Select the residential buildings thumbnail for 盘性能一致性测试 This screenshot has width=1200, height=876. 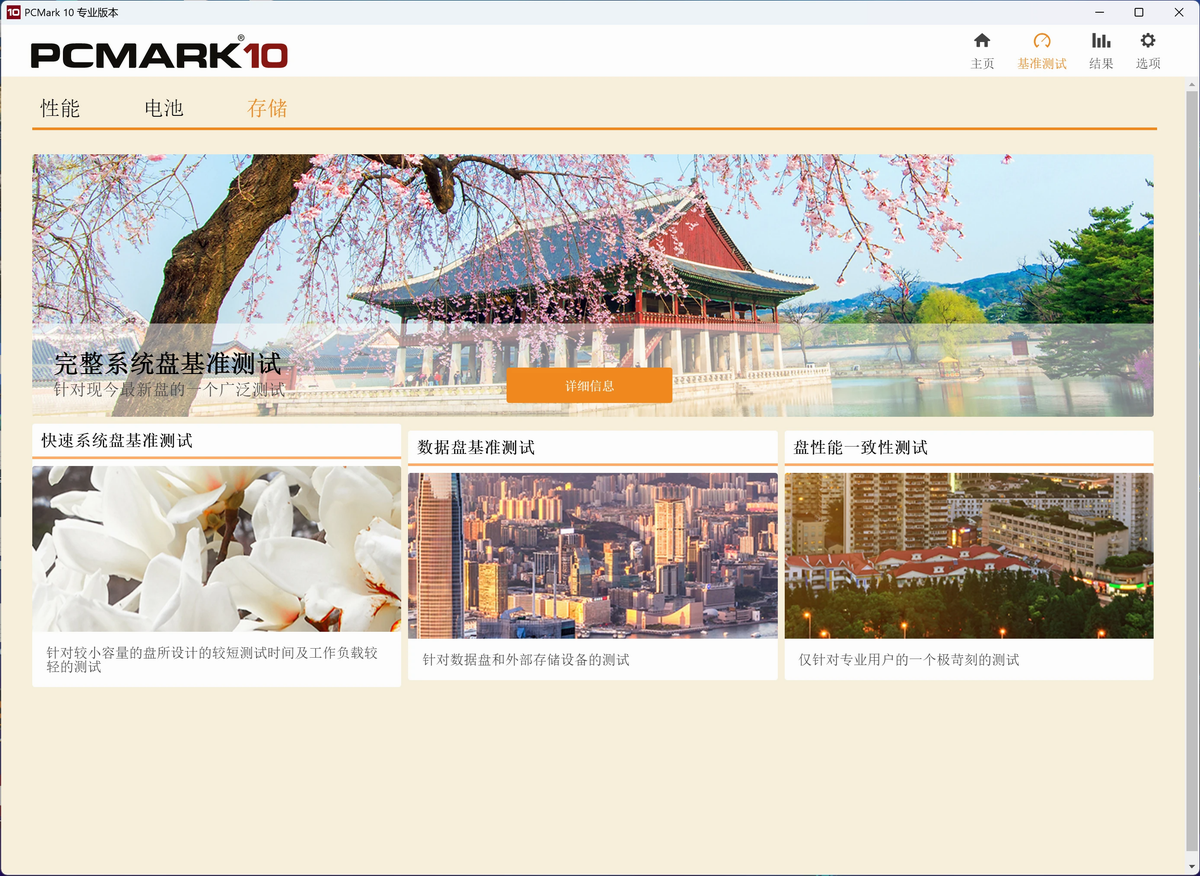coord(969,556)
